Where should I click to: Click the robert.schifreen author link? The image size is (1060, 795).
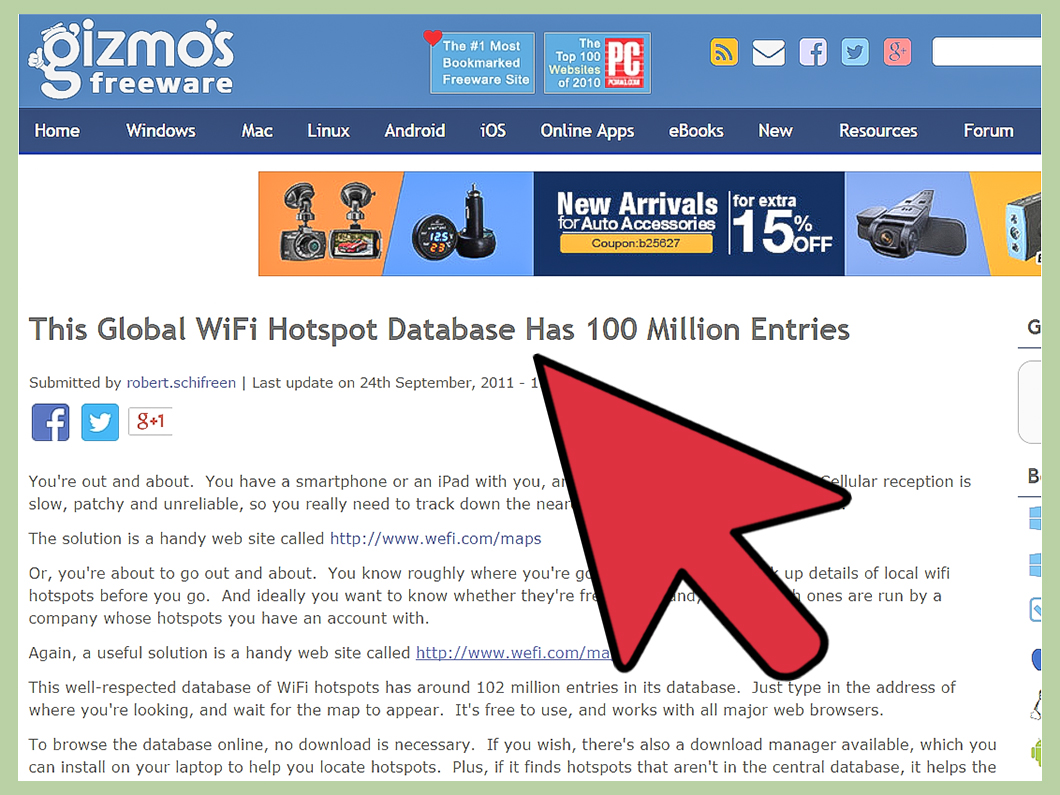click(182, 383)
